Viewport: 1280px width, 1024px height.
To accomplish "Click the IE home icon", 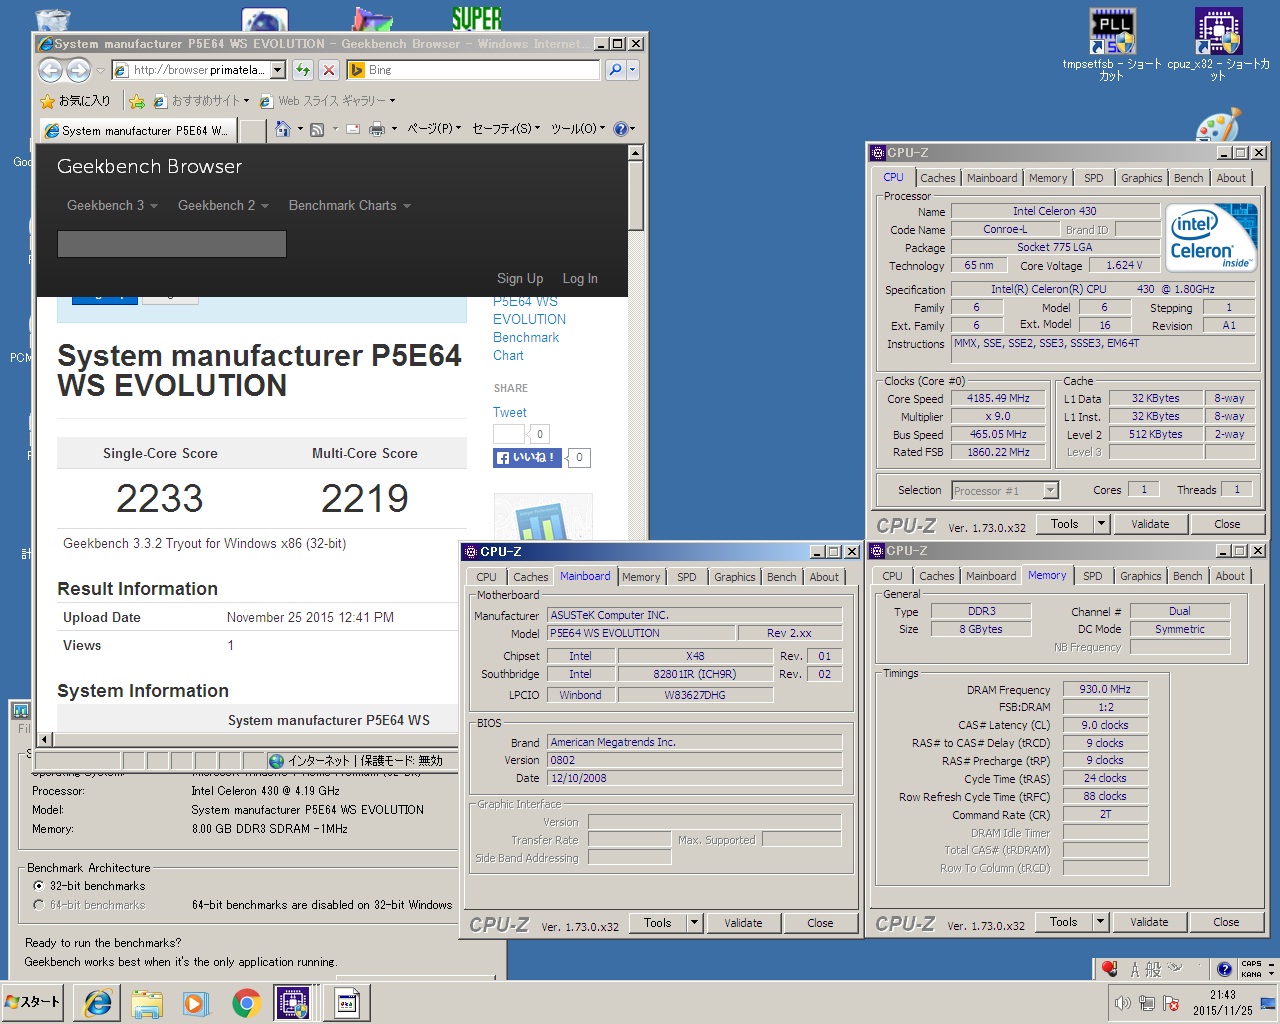I will pos(282,129).
